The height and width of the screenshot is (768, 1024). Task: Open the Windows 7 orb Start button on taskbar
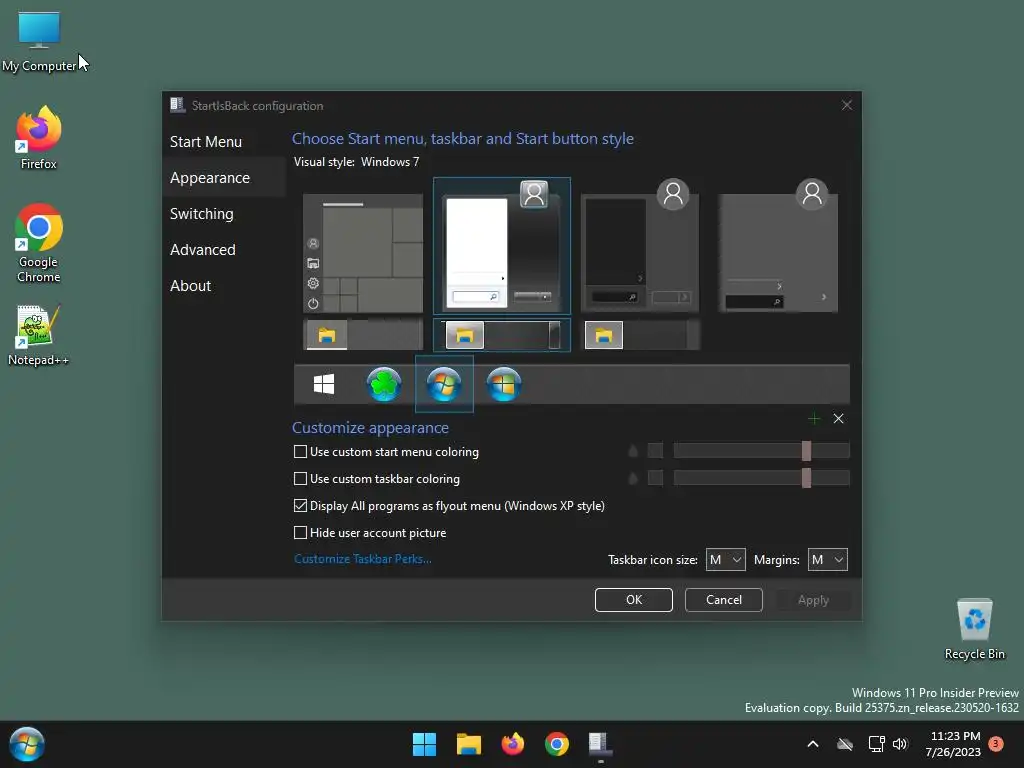(27, 744)
